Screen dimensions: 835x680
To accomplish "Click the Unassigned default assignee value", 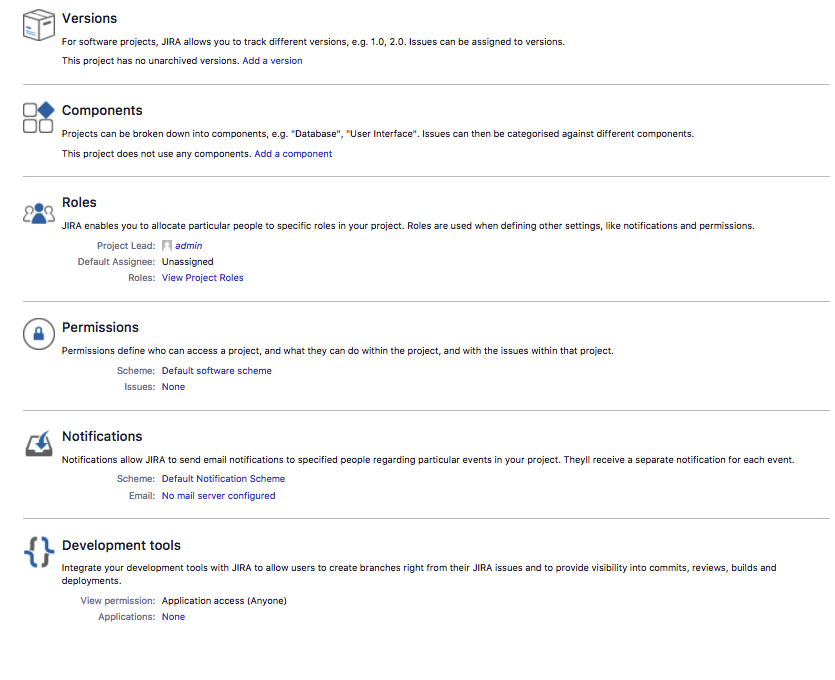I will pos(187,262).
